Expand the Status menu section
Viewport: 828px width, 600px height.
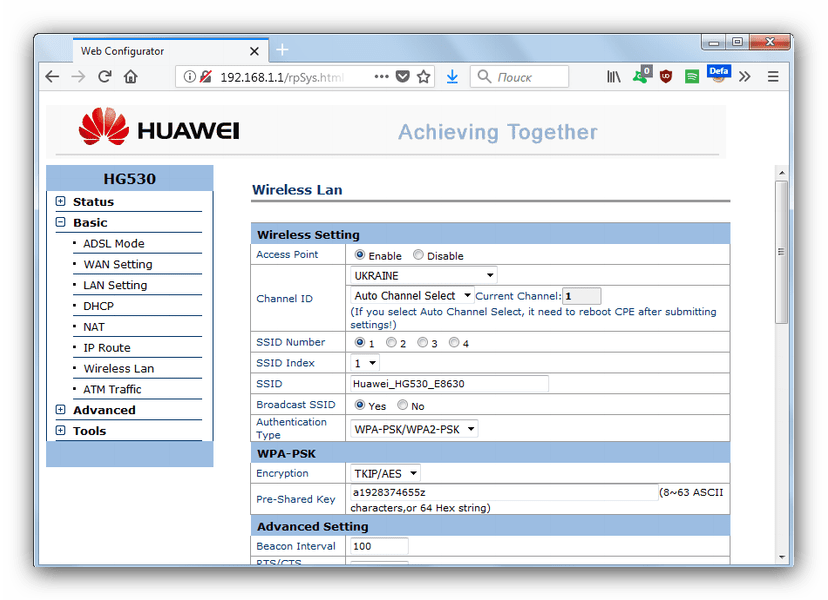tap(61, 201)
